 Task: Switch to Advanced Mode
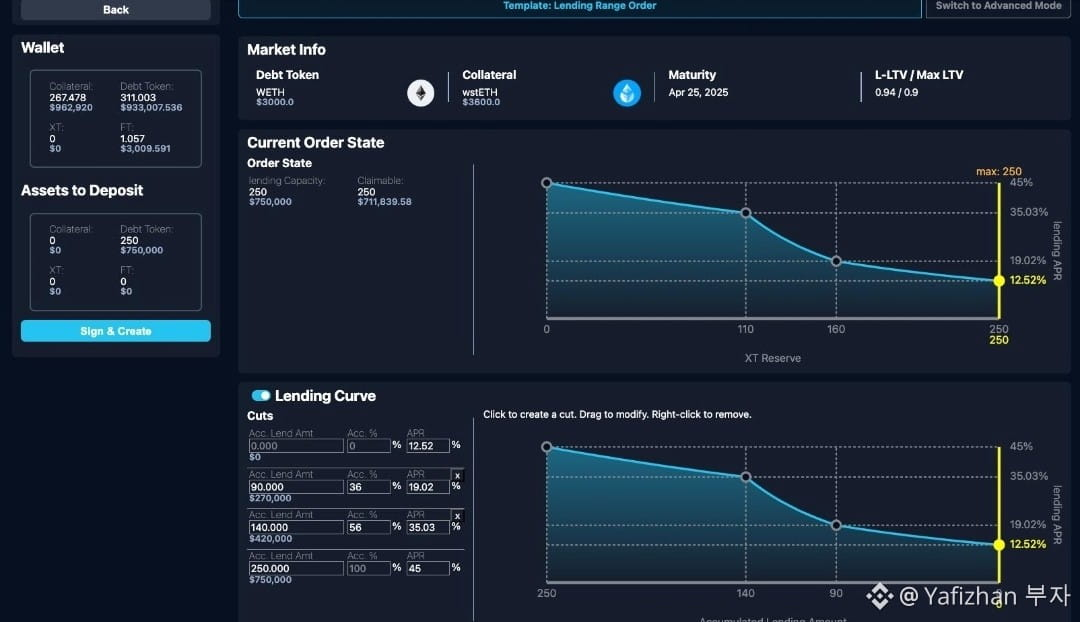[998, 6]
